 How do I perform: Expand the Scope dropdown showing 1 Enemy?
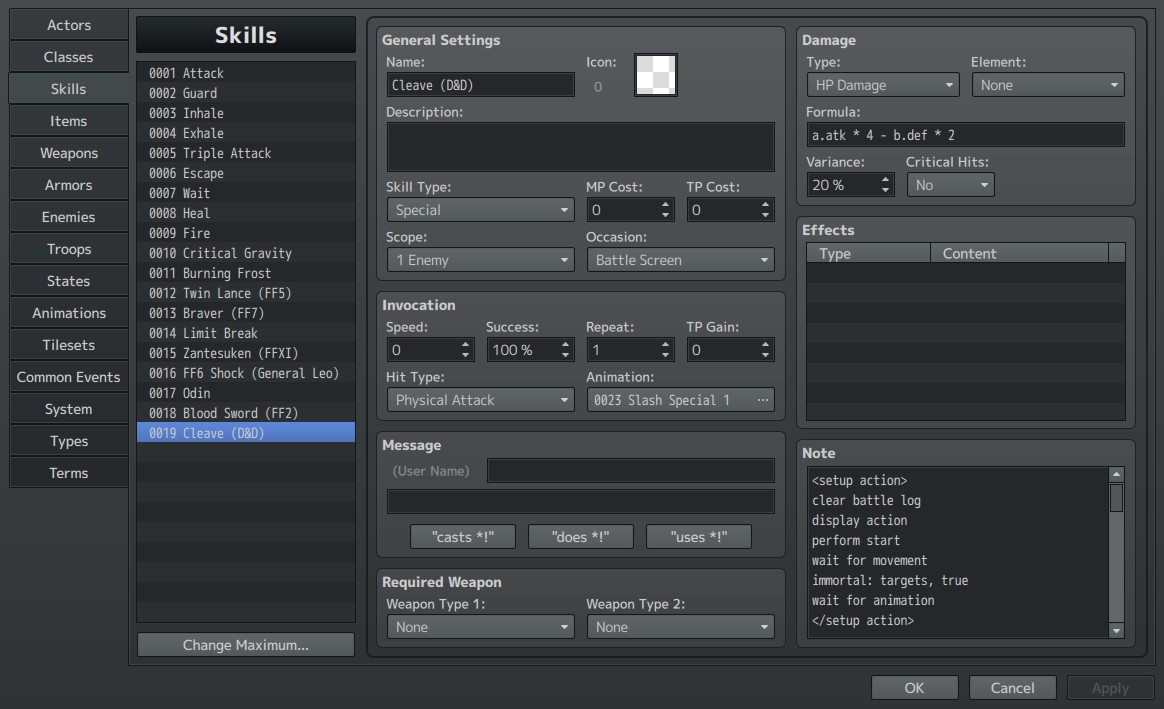coord(480,261)
